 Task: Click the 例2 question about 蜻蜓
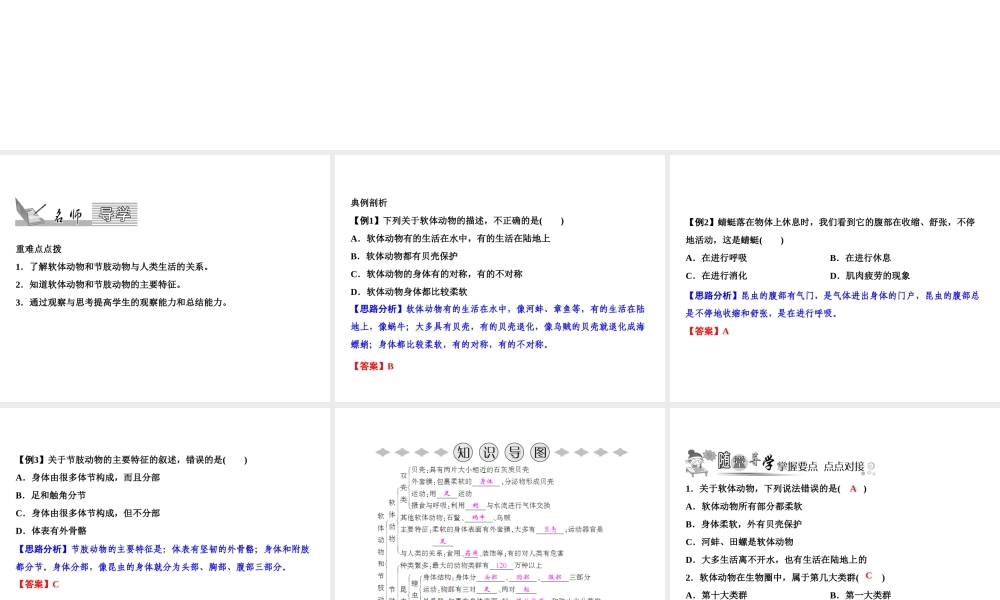coord(830,231)
